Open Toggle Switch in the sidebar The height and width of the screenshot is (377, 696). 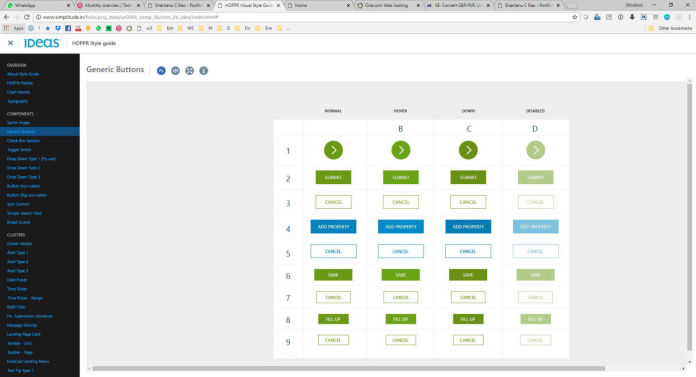click(19, 150)
